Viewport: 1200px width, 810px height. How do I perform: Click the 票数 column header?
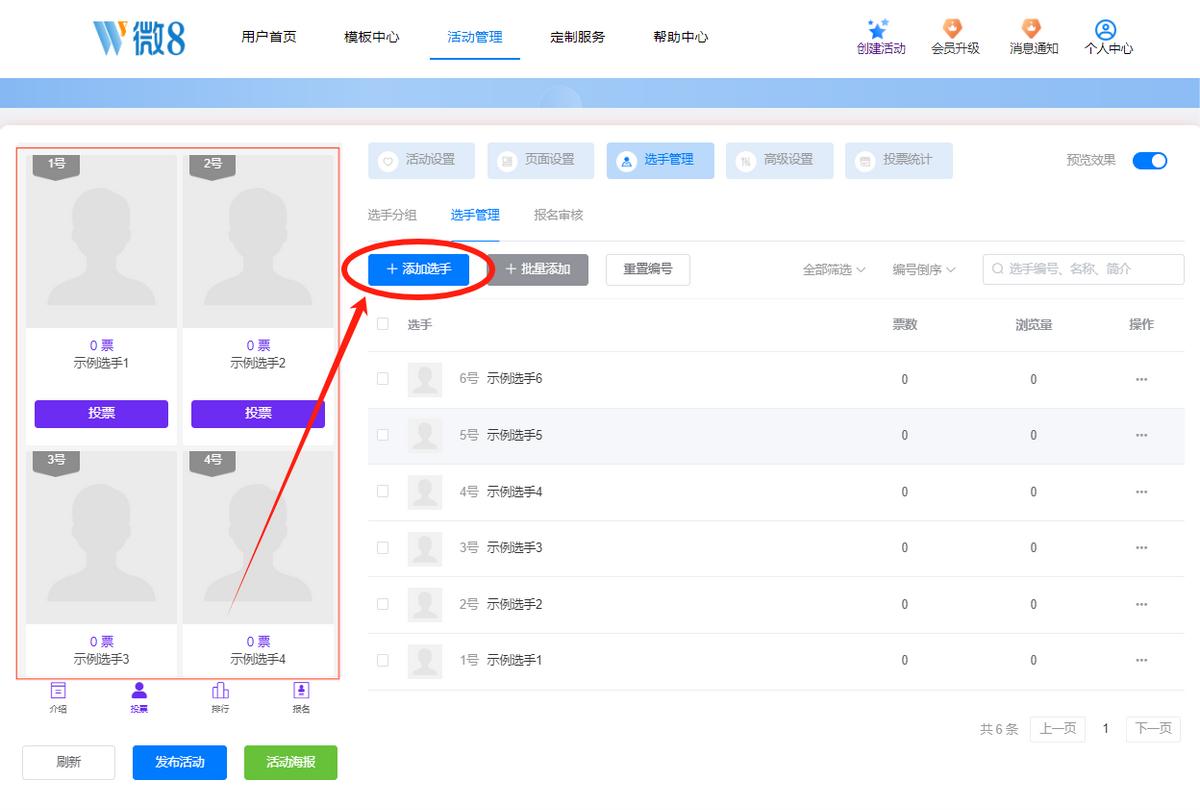click(x=905, y=324)
